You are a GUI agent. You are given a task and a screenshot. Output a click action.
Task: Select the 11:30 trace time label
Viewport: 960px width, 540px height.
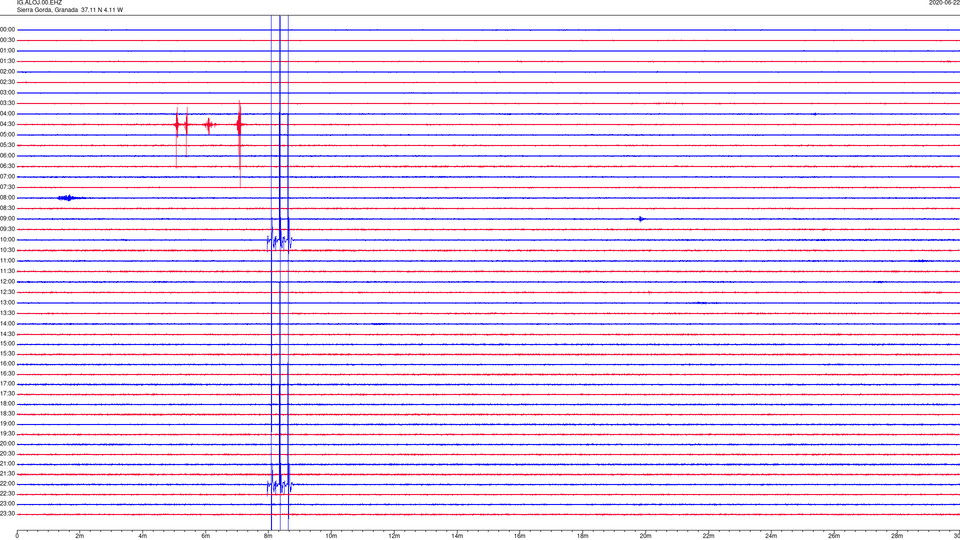coord(8,271)
